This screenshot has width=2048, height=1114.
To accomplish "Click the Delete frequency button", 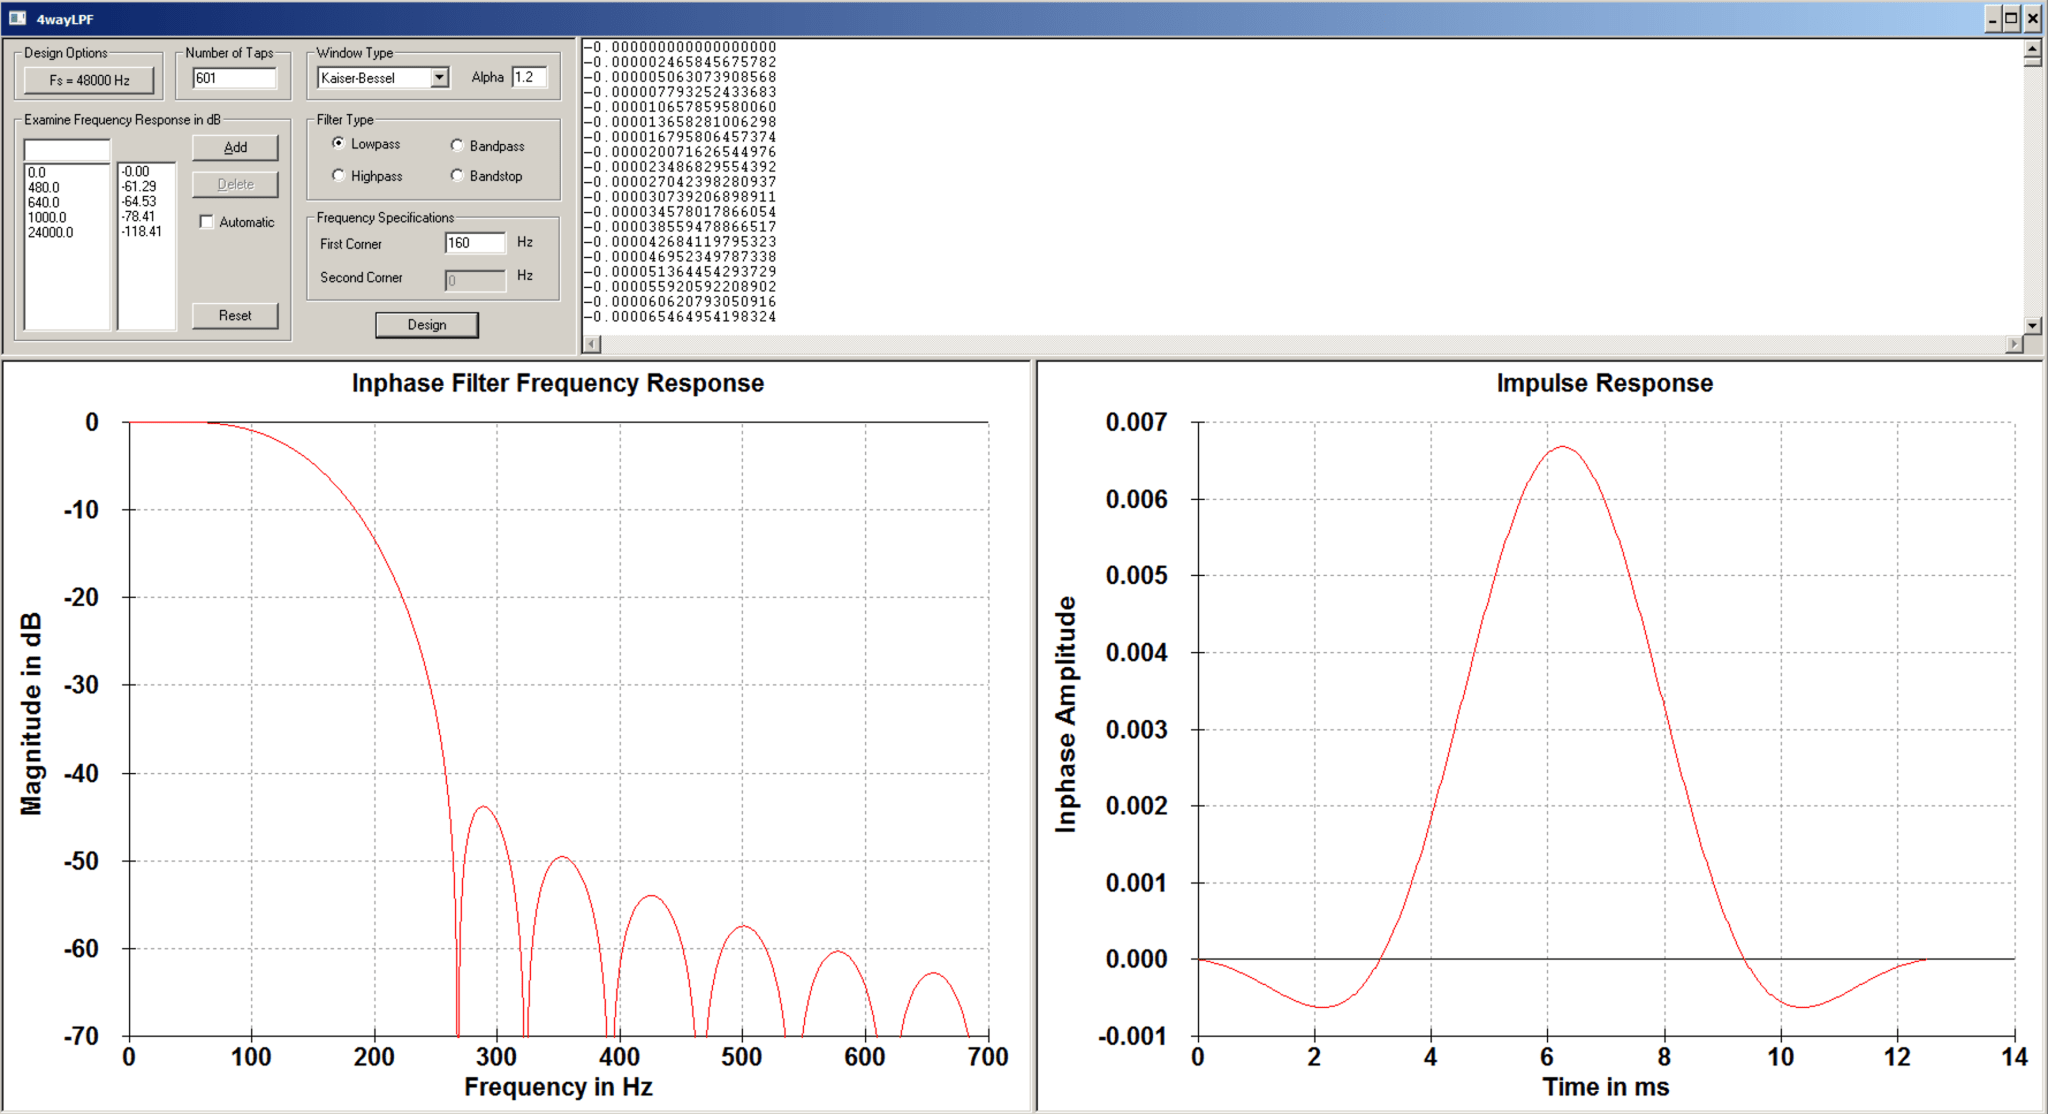I will click(x=235, y=184).
